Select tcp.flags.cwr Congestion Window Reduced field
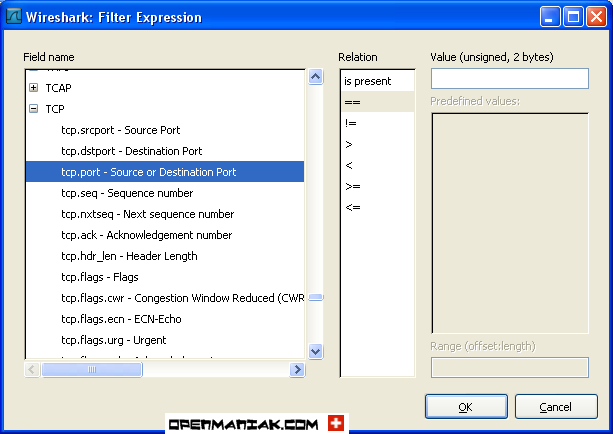Screen dimensions: 613x434 click(x=183, y=298)
